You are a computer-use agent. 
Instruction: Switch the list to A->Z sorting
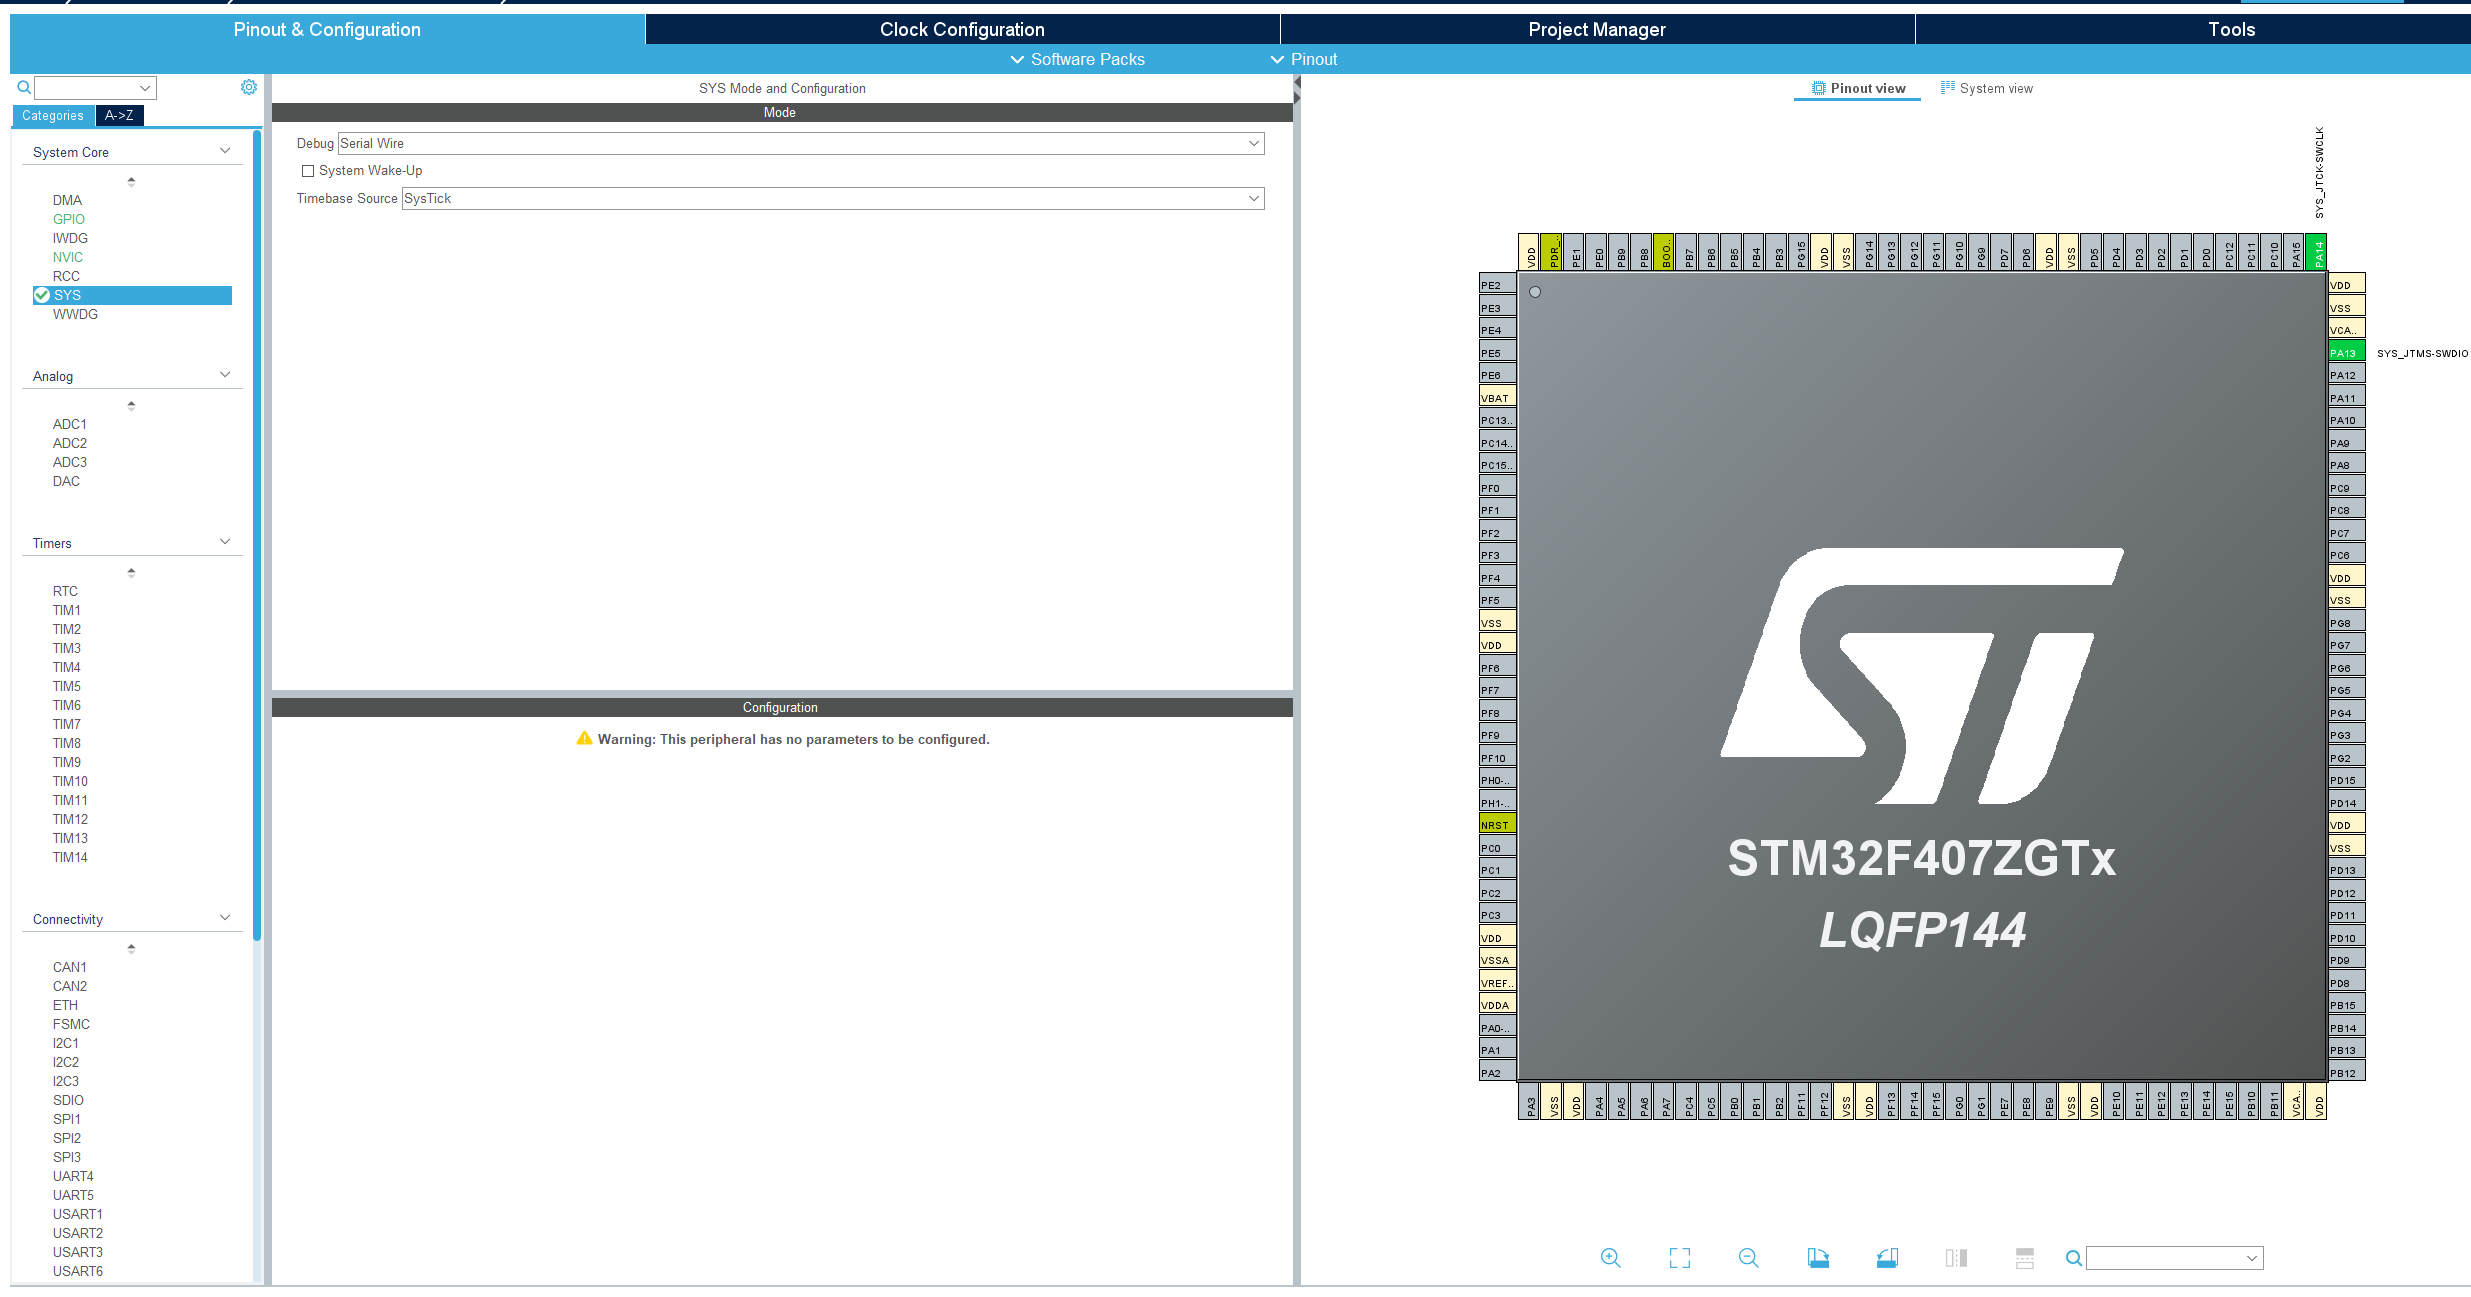119,116
